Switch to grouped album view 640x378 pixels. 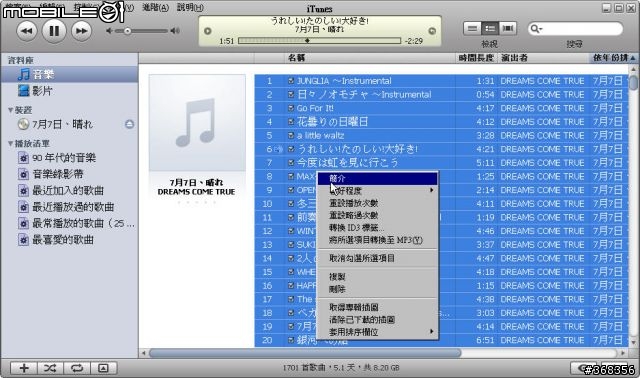(490, 28)
